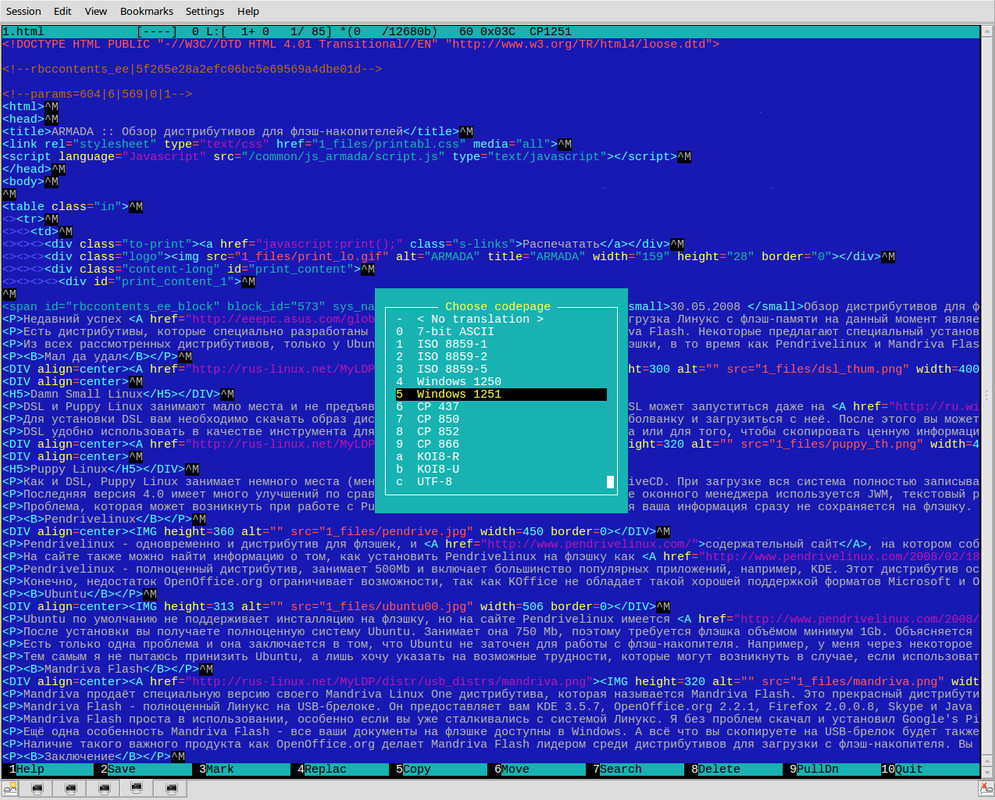
Task: Choose Windows 1250 codepage
Action: pos(501,381)
